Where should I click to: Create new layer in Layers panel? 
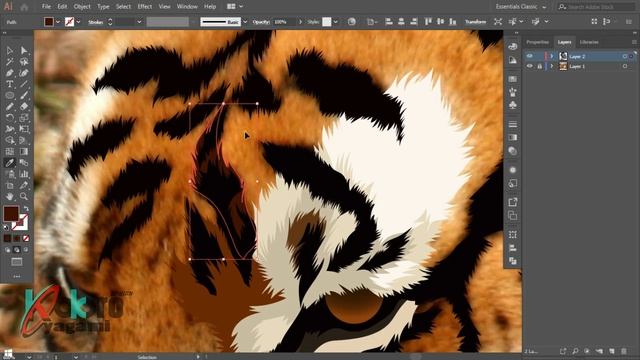click(611, 351)
